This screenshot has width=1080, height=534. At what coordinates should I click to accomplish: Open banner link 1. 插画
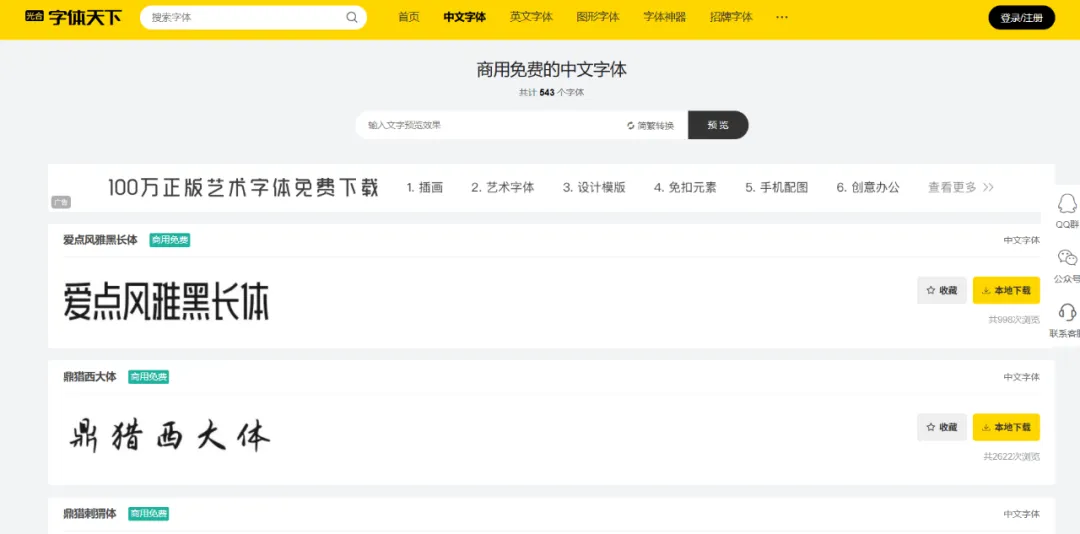click(424, 187)
